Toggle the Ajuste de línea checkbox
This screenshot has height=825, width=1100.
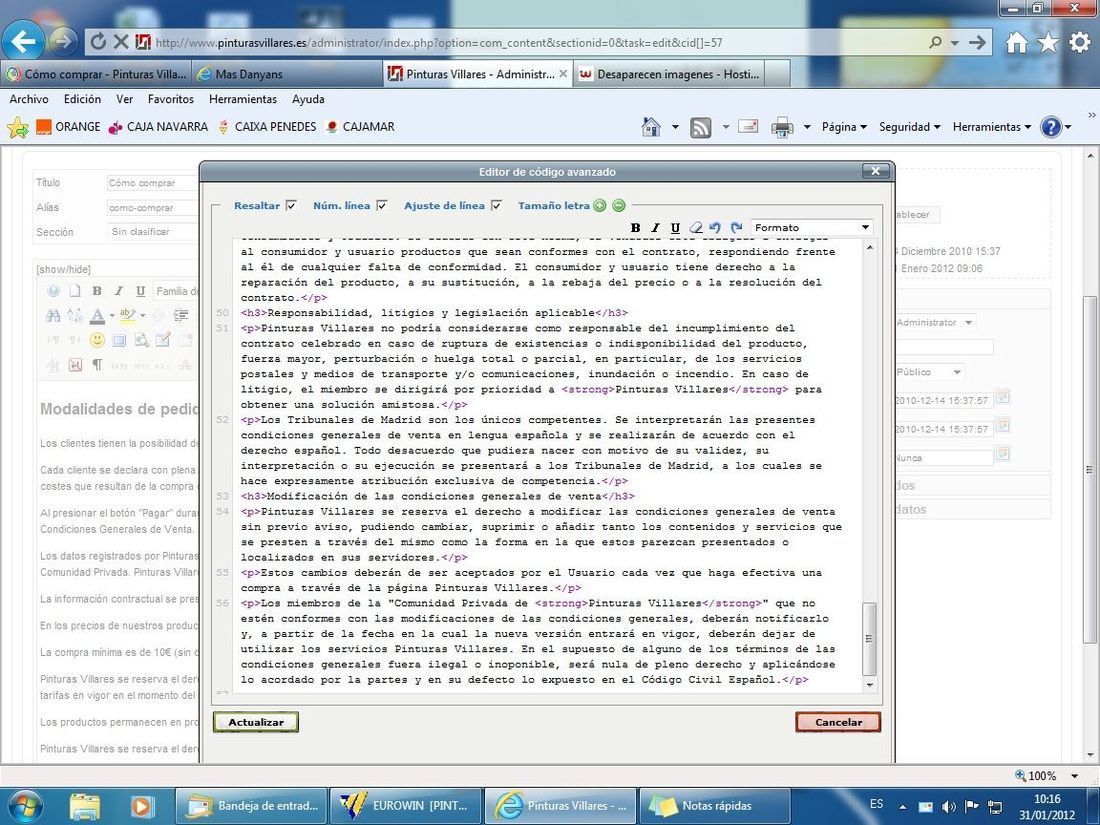pyautogui.click(x=497, y=206)
